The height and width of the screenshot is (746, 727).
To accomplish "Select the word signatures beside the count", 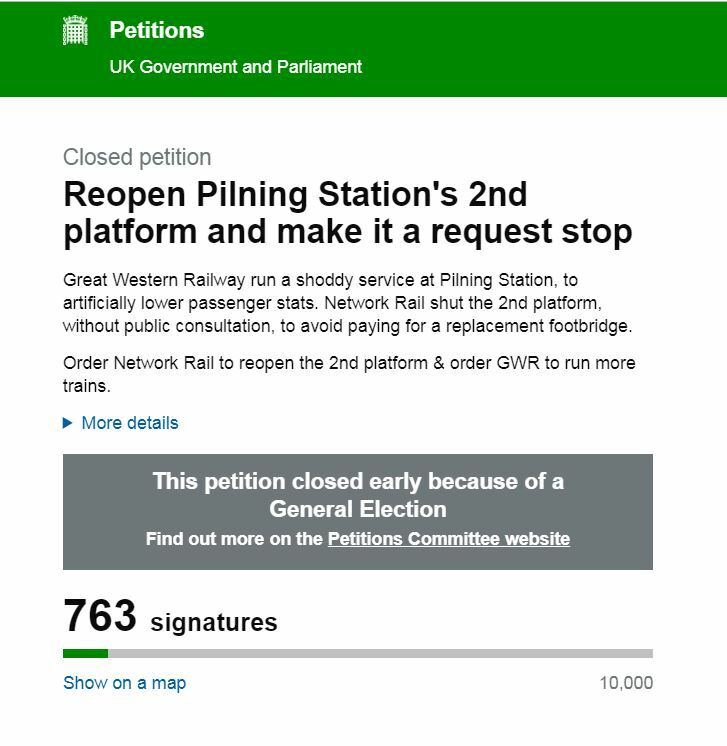I will [x=214, y=622].
